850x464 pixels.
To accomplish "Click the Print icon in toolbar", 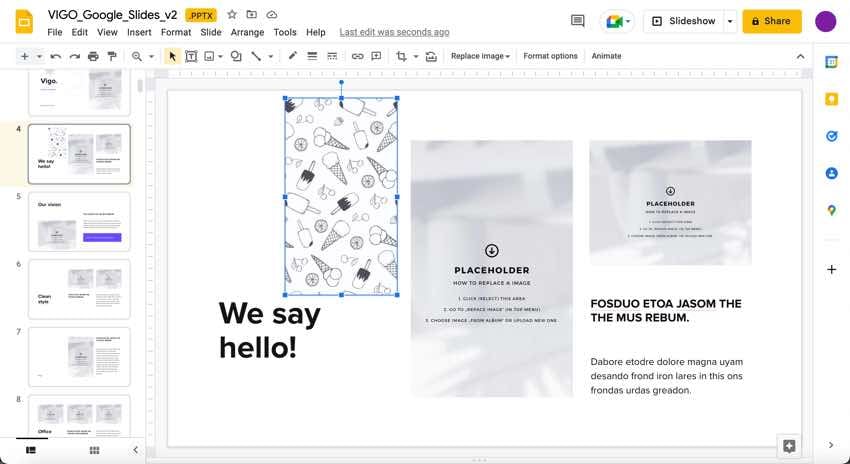I will click(93, 56).
